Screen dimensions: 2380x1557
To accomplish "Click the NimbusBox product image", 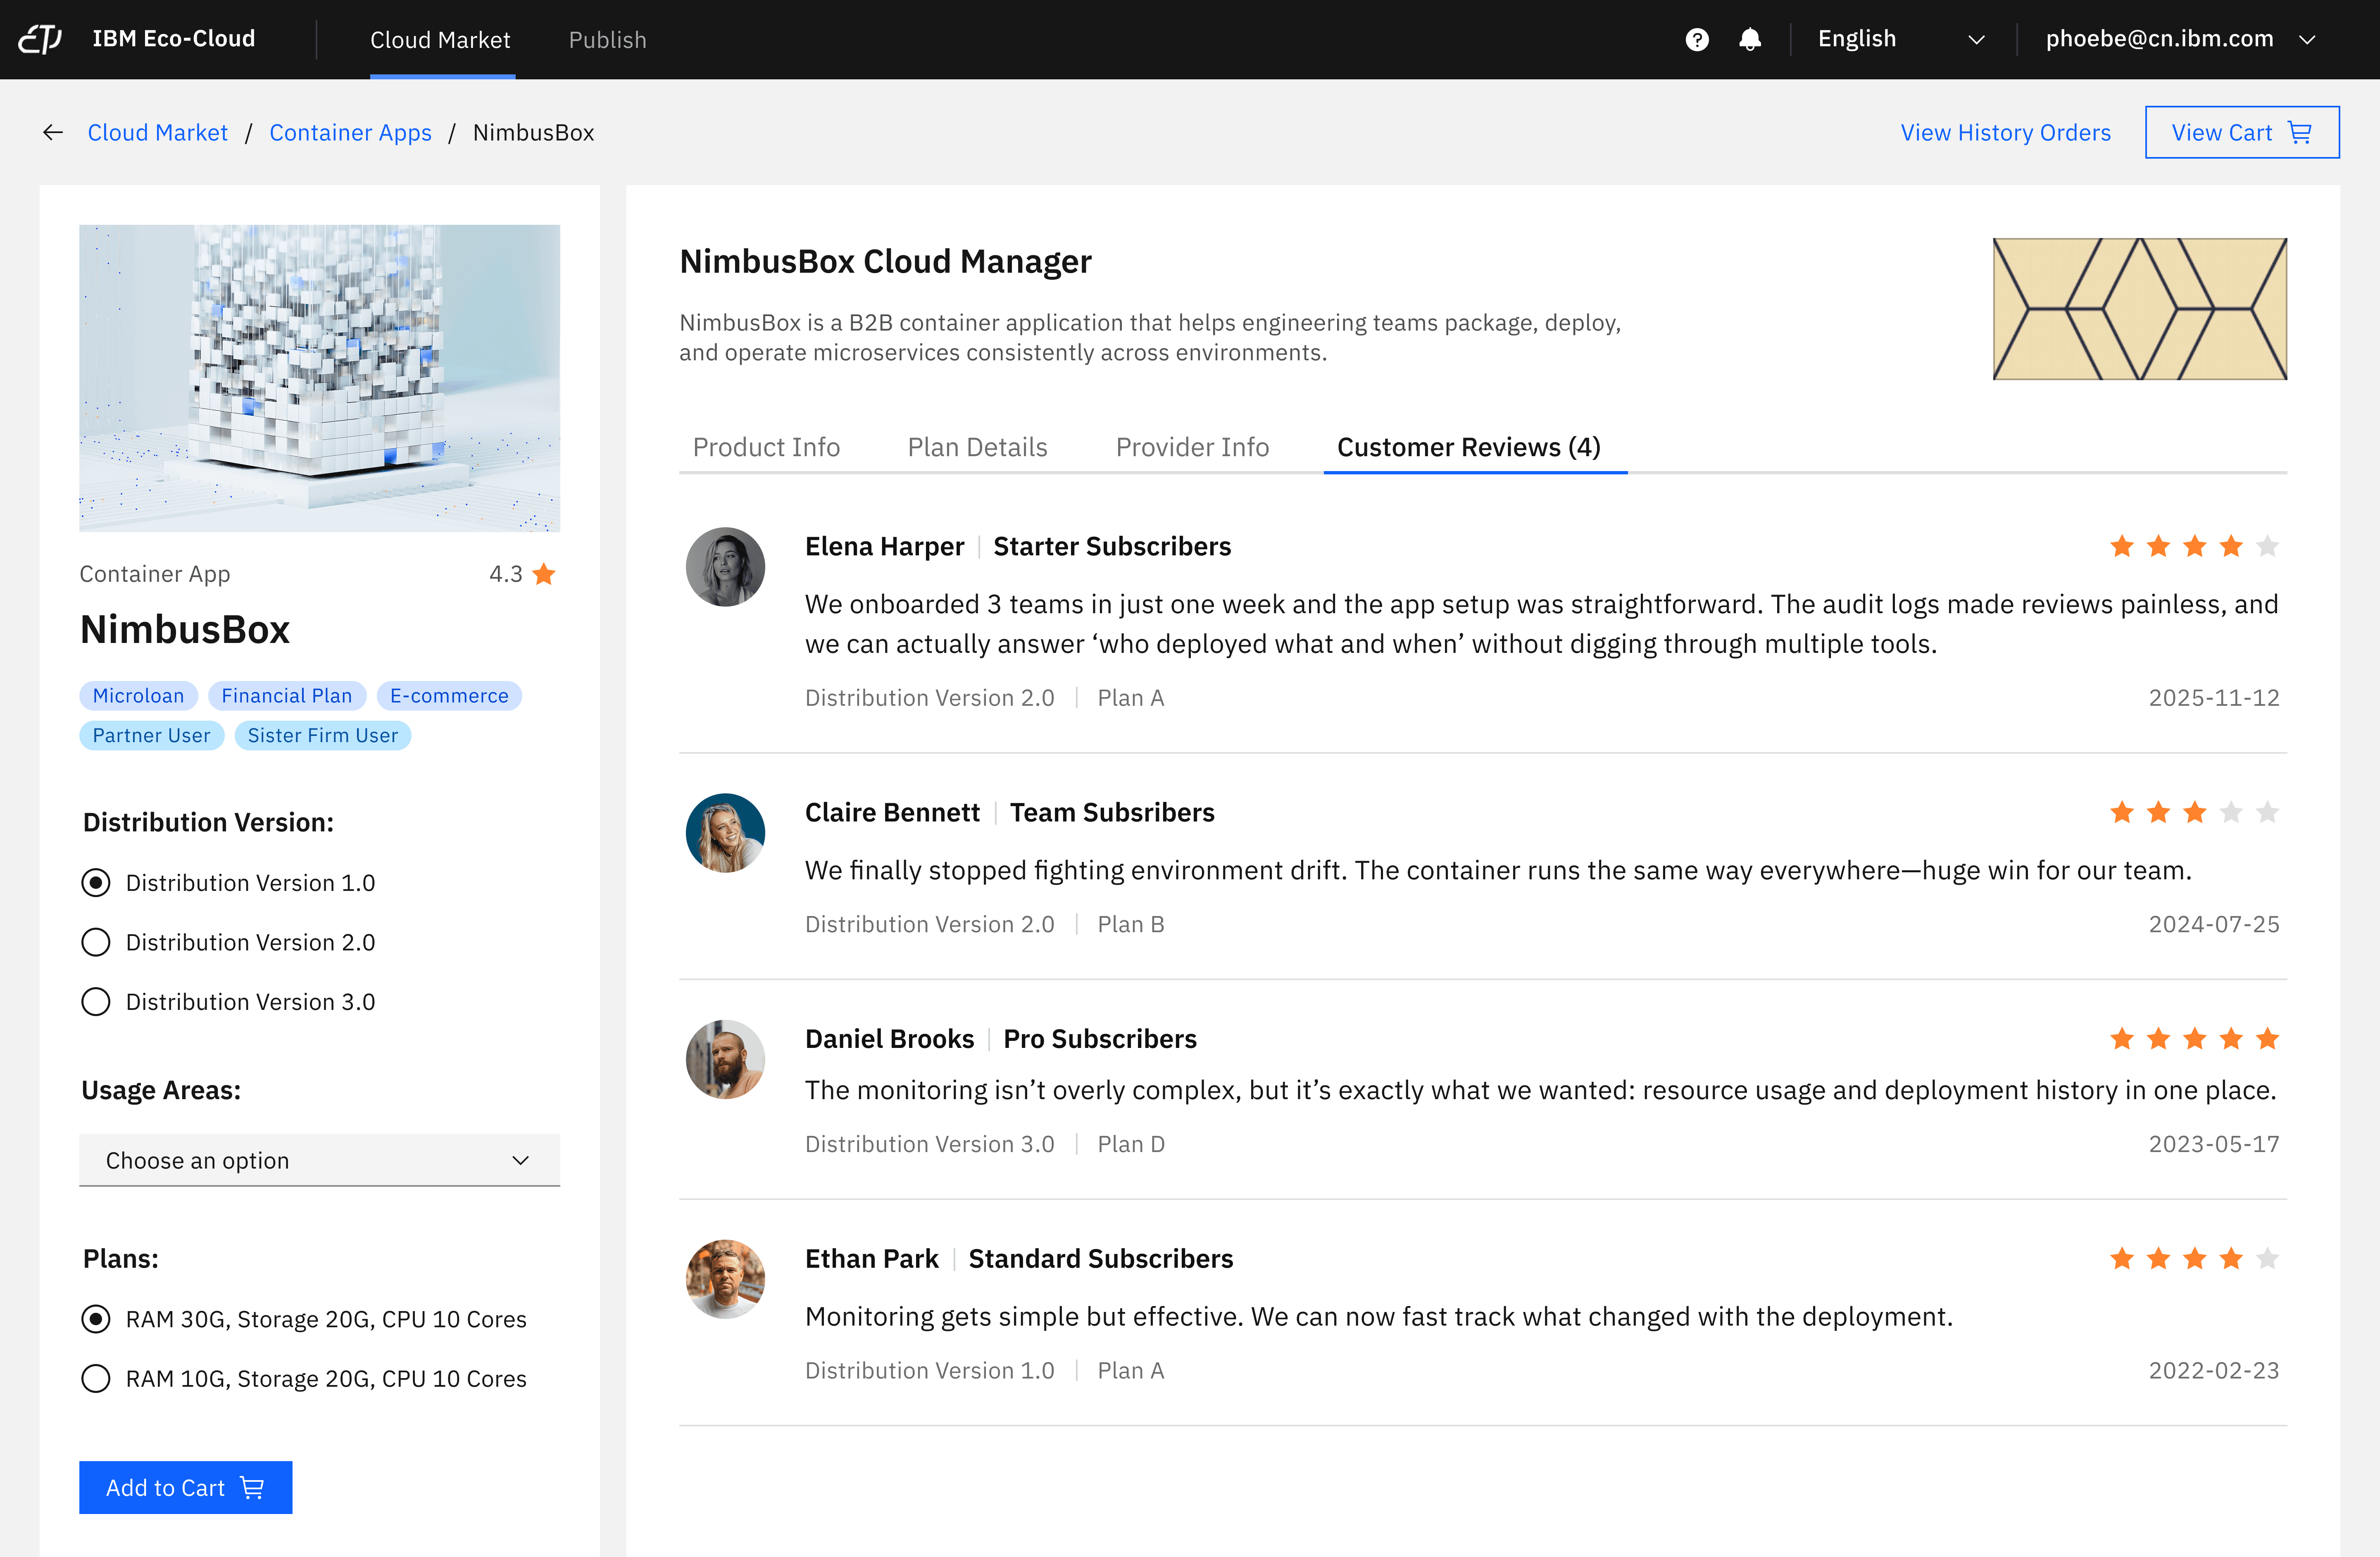I will [x=319, y=378].
